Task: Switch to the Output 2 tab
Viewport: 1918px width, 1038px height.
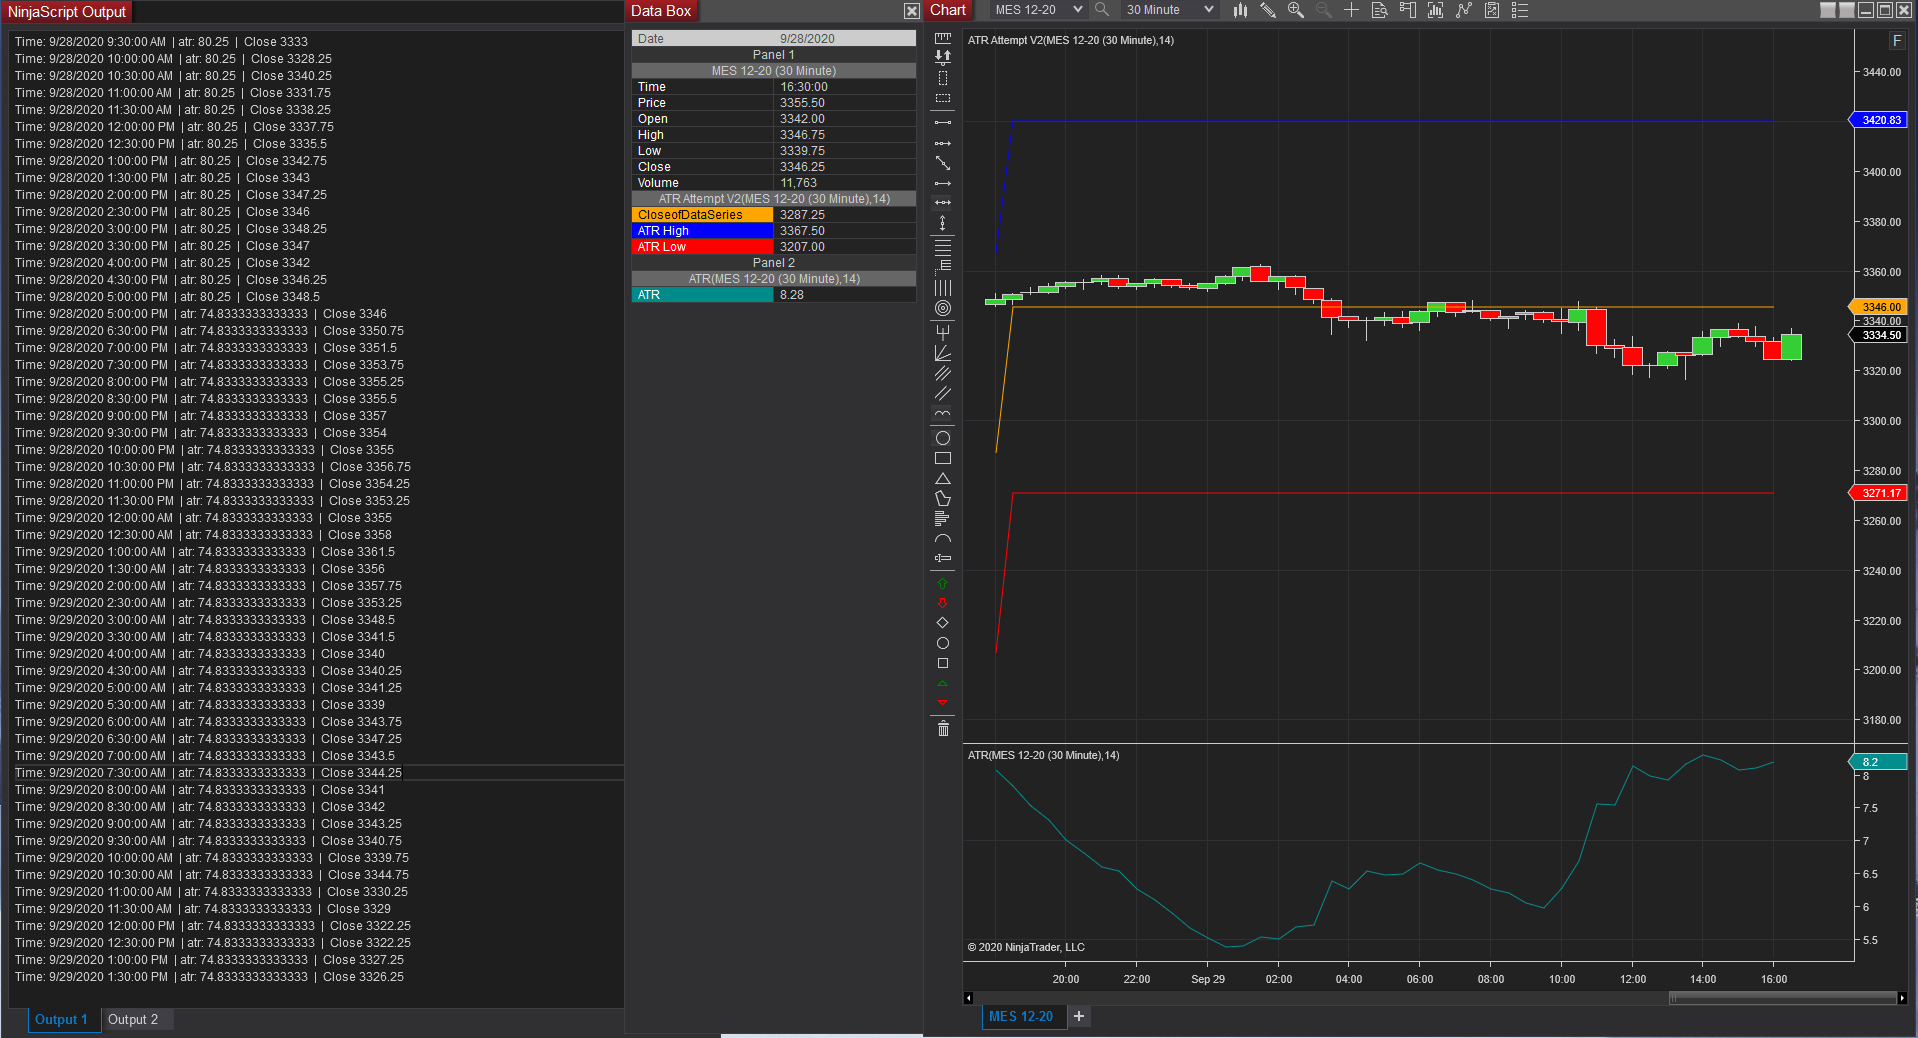Action: (x=133, y=1019)
